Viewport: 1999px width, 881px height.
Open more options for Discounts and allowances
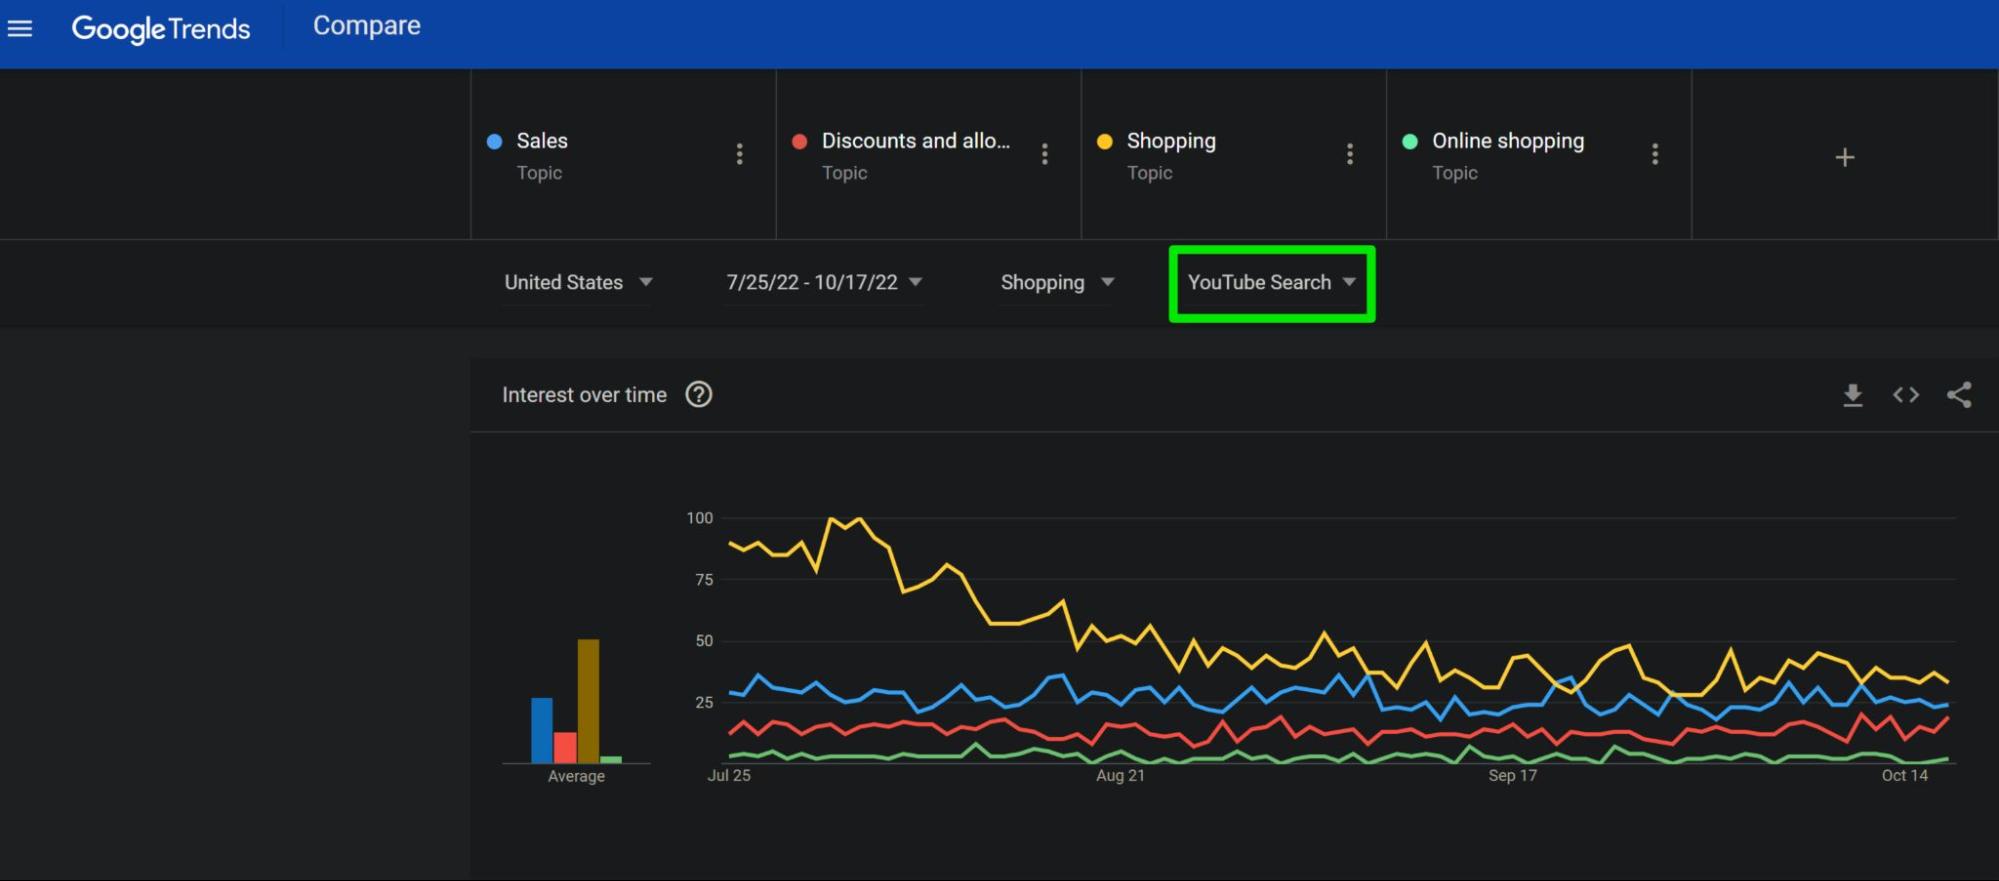(x=1044, y=154)
